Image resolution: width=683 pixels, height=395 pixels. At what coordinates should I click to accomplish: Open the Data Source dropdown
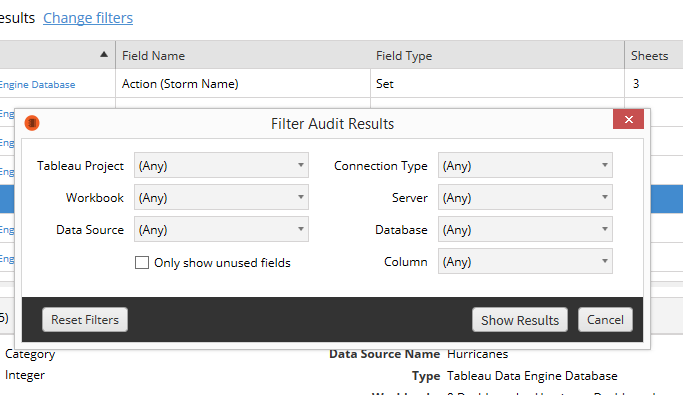coord(221,229)
